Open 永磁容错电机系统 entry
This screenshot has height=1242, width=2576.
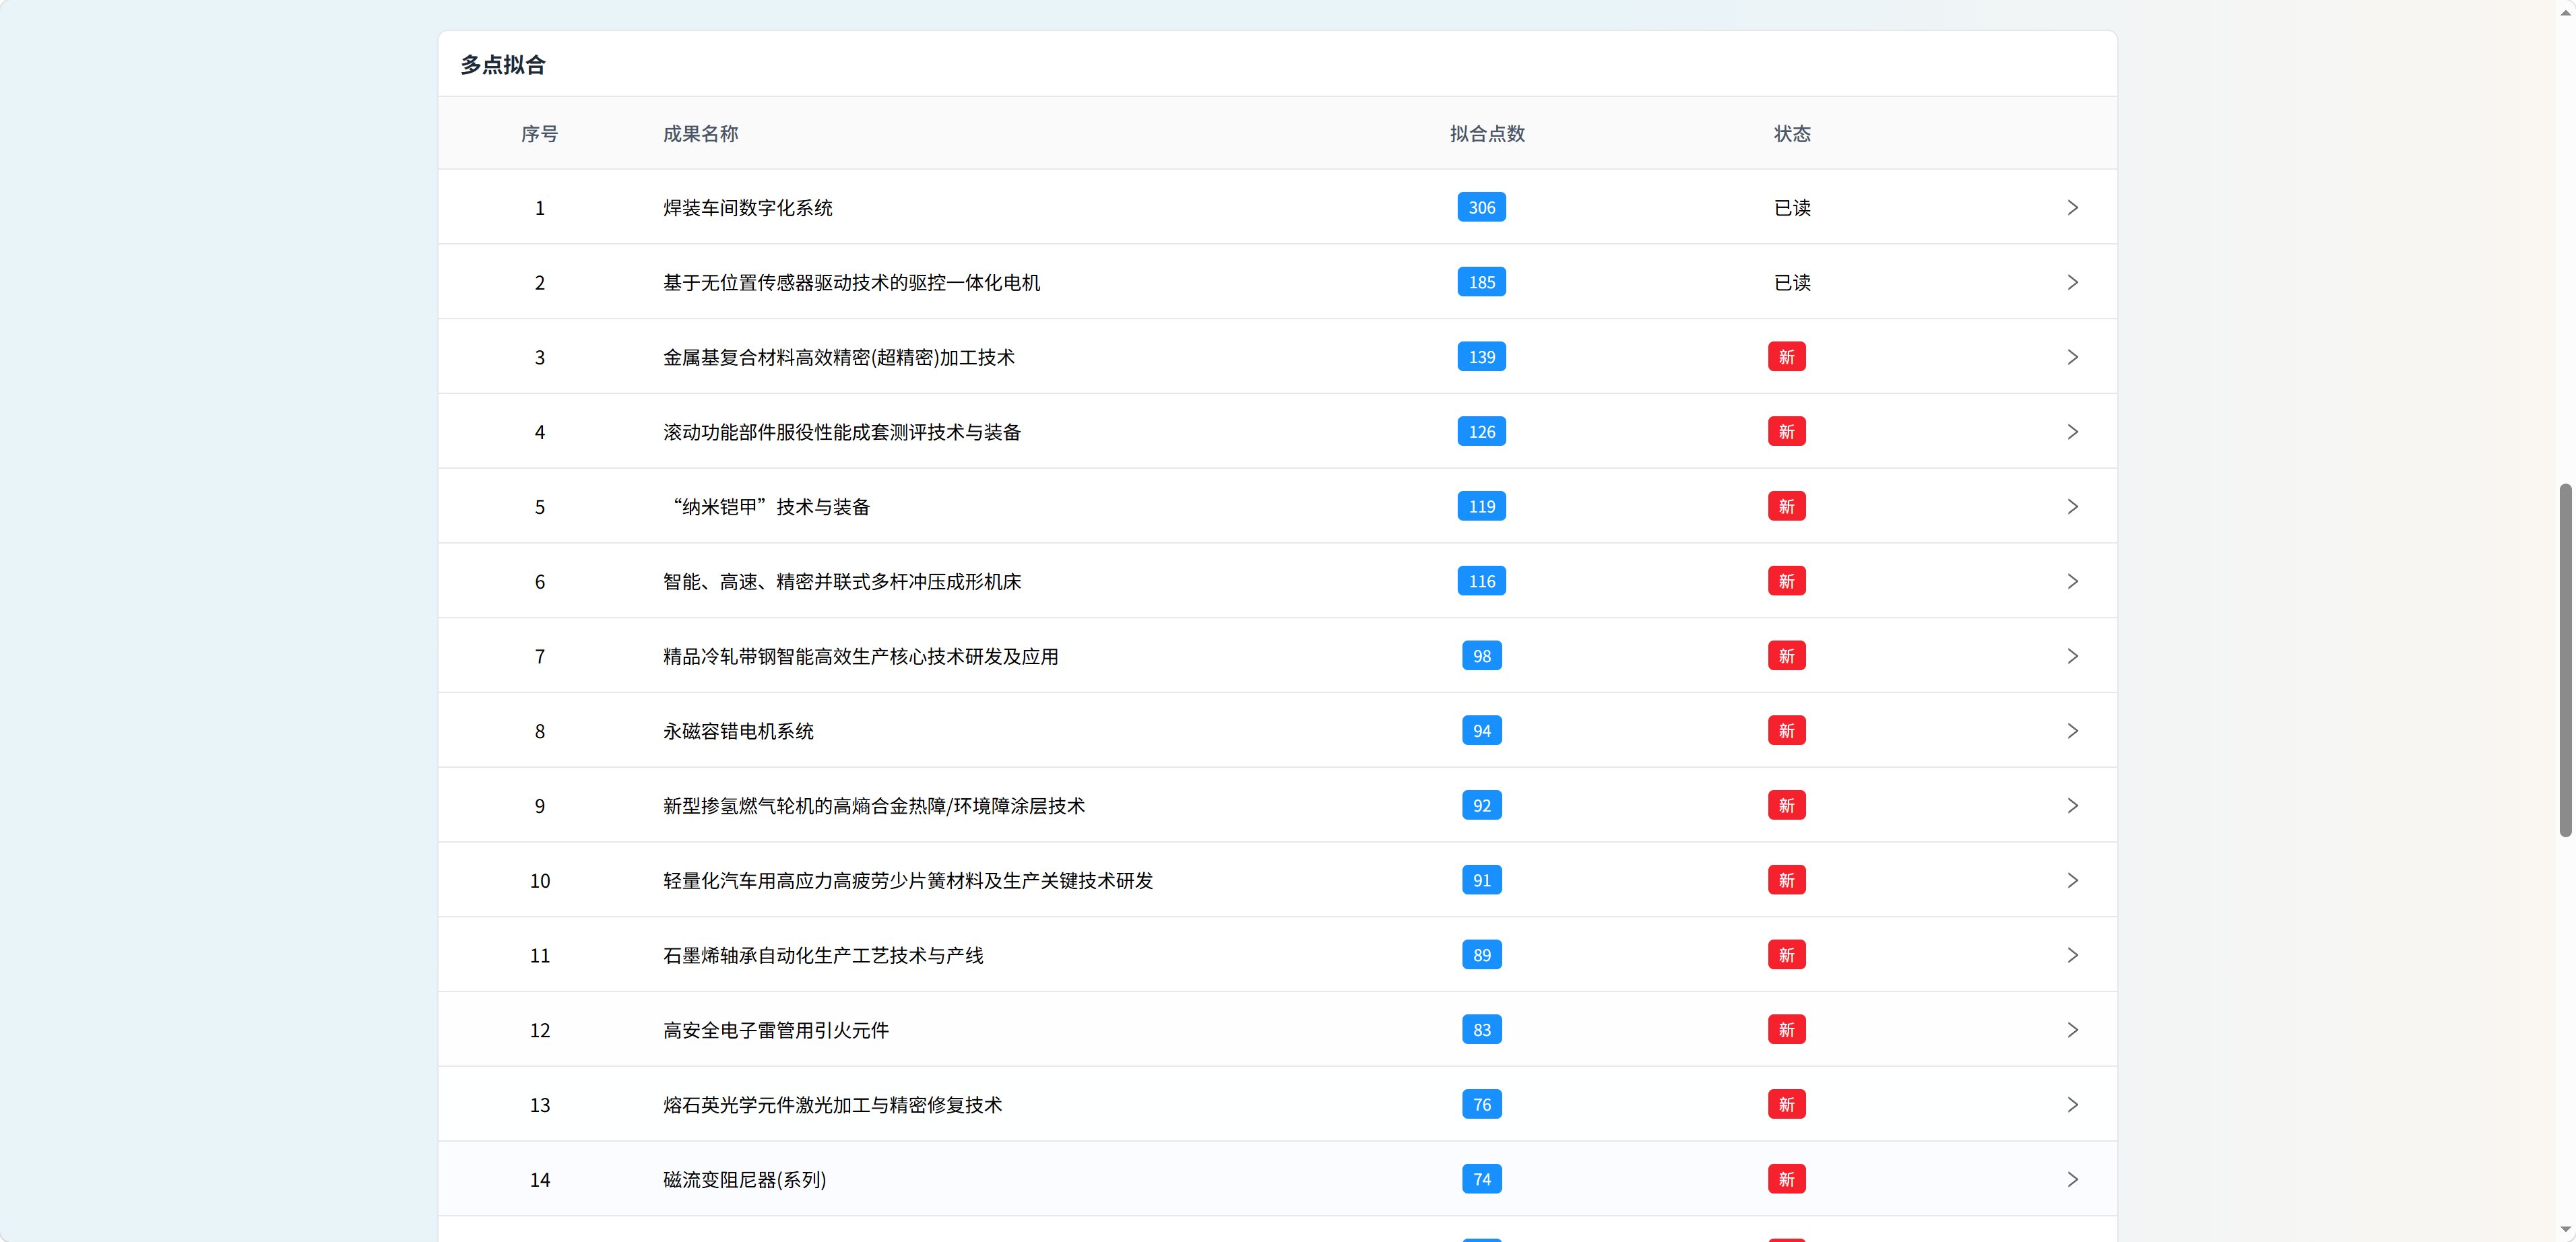tap(738, 731)
